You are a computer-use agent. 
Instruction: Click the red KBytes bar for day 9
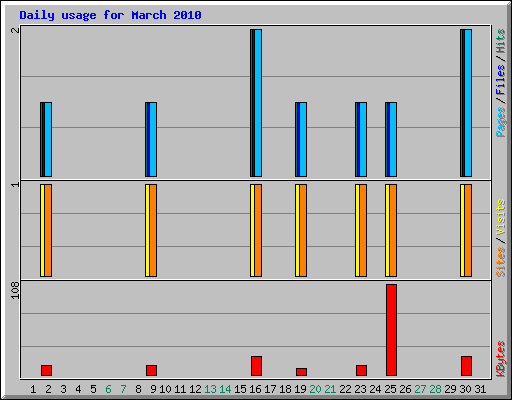151,370
